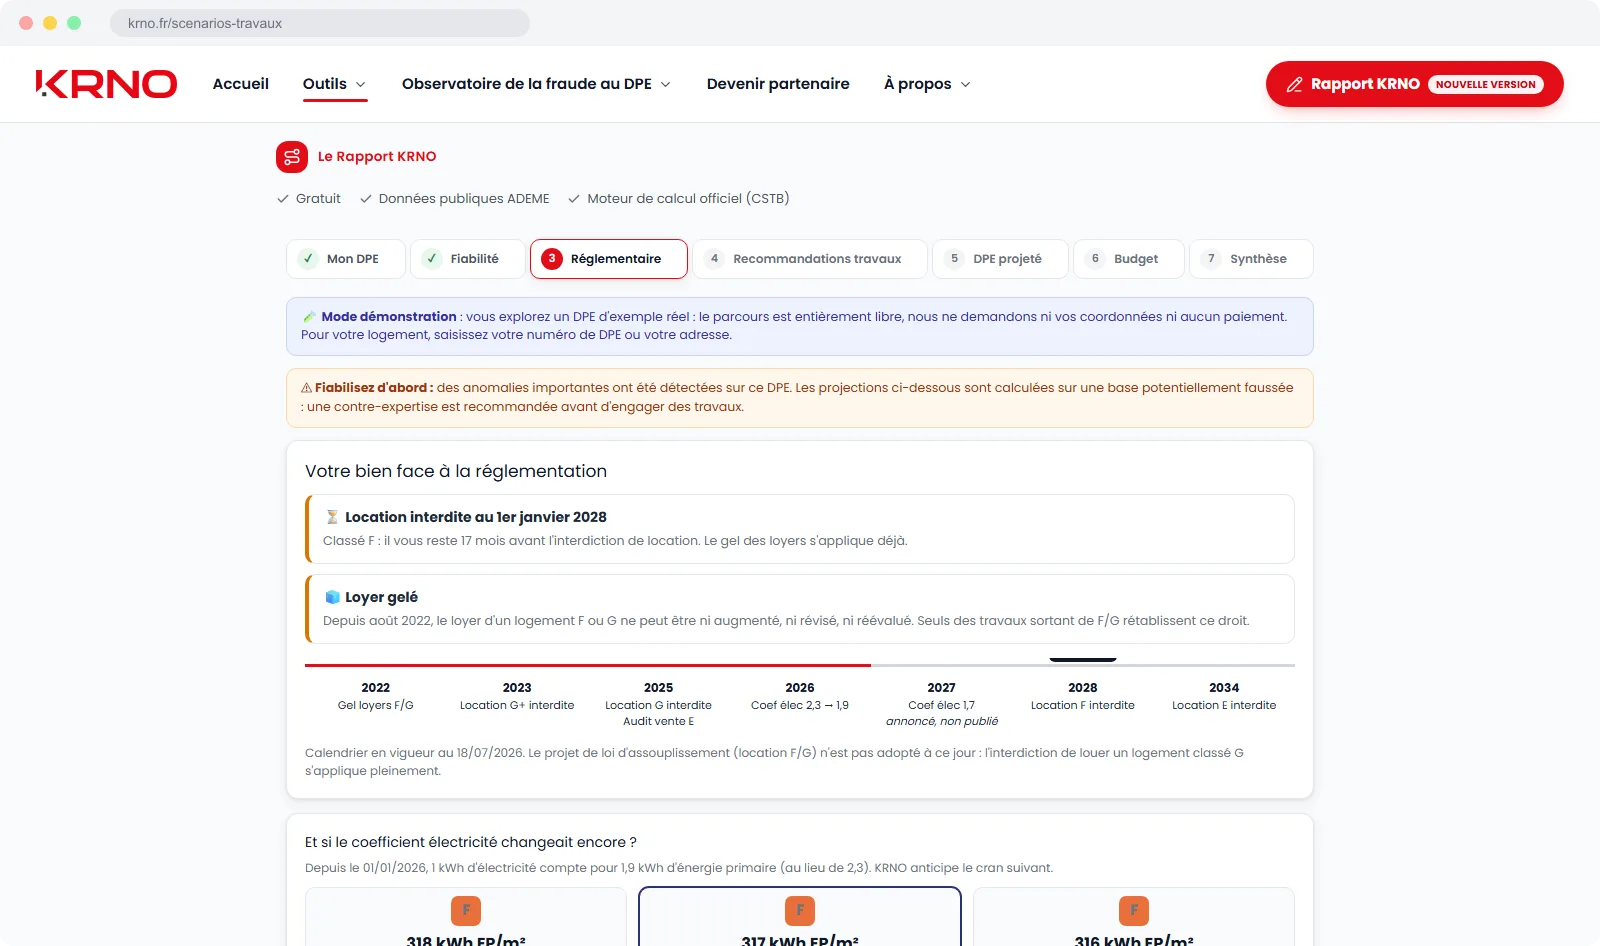Screen dimensions: 1600x946
Task: Click the browser address bar krno.fr/scenarios-travaux
Action: 320,23
